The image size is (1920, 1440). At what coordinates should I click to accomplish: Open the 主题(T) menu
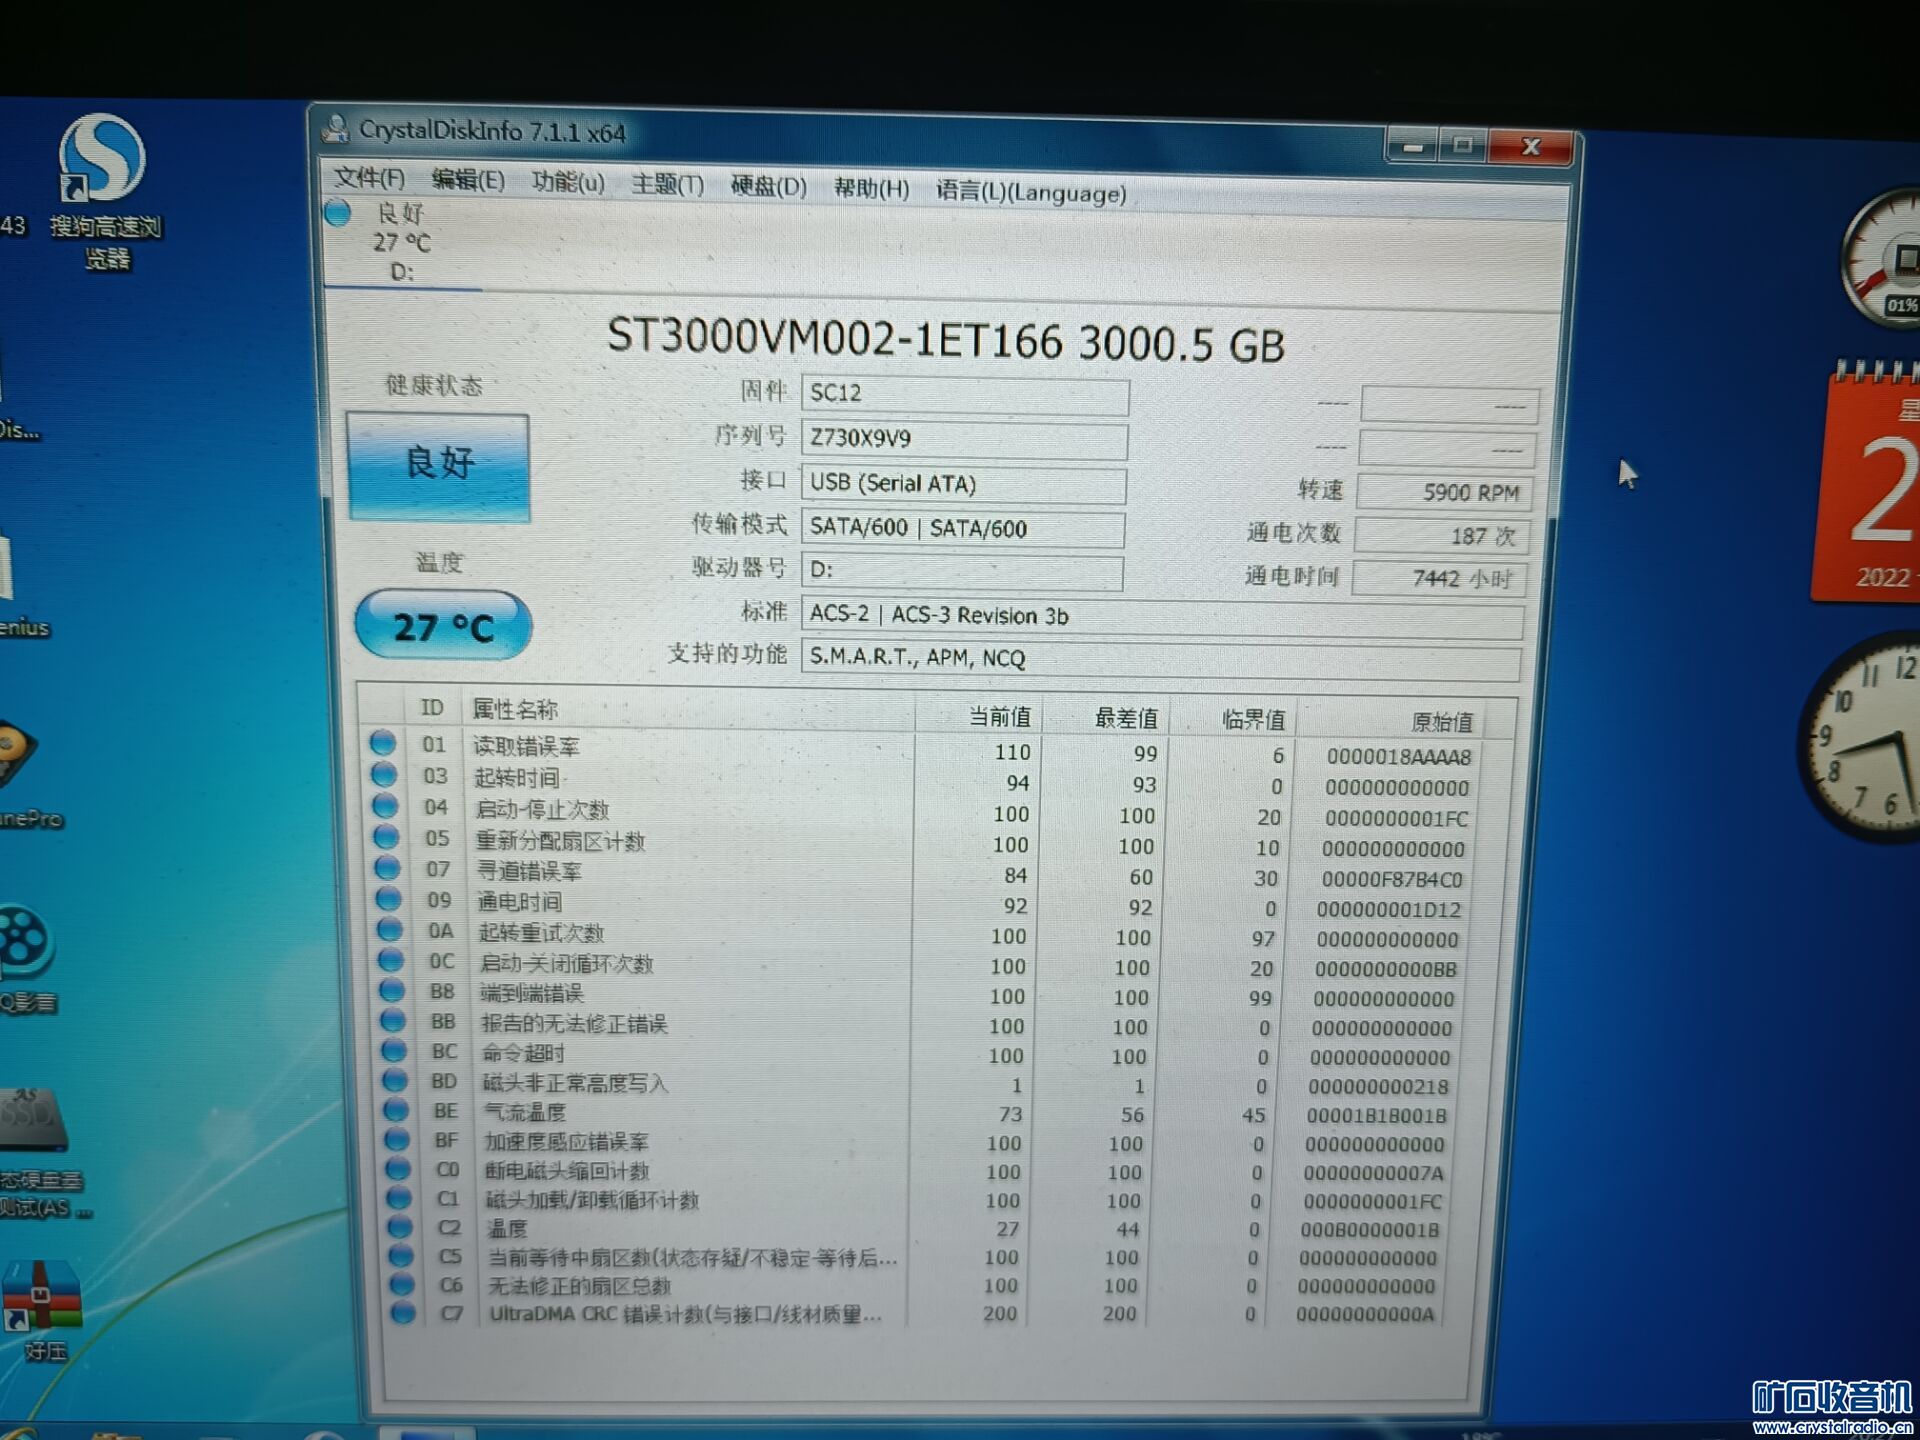[x=668, y=184]
